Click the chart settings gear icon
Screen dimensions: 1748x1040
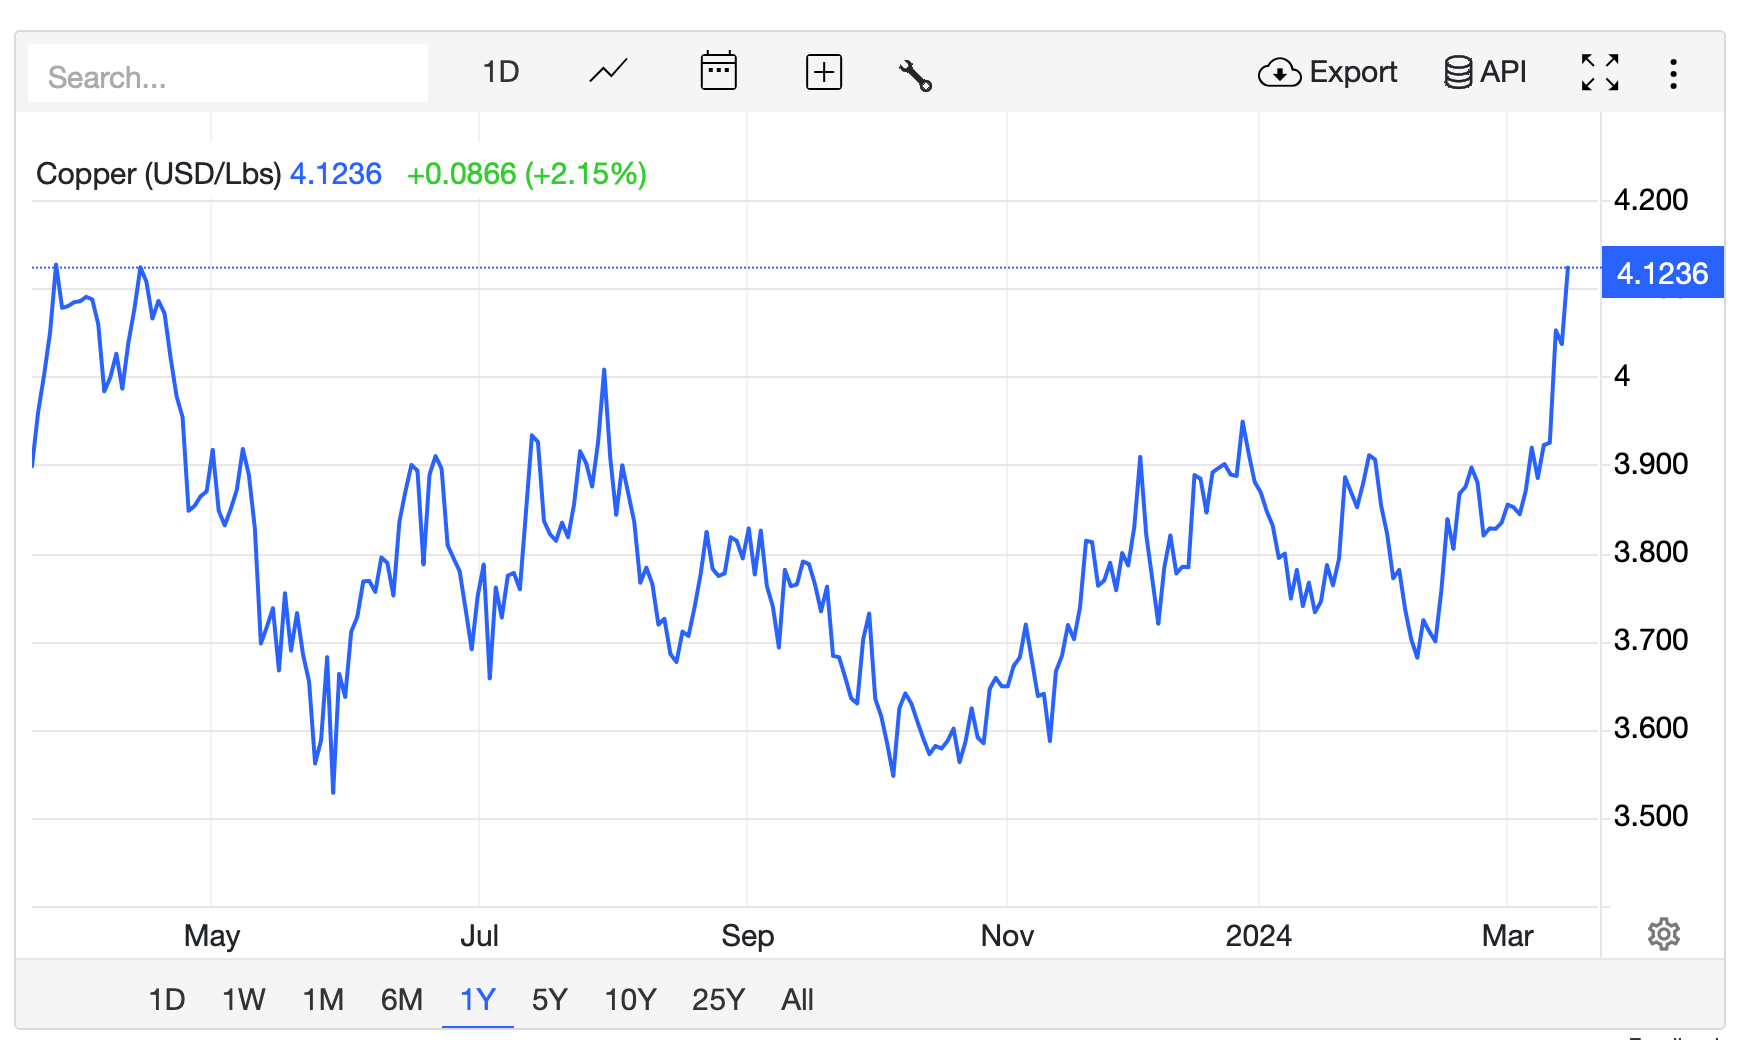[1664, 934]
